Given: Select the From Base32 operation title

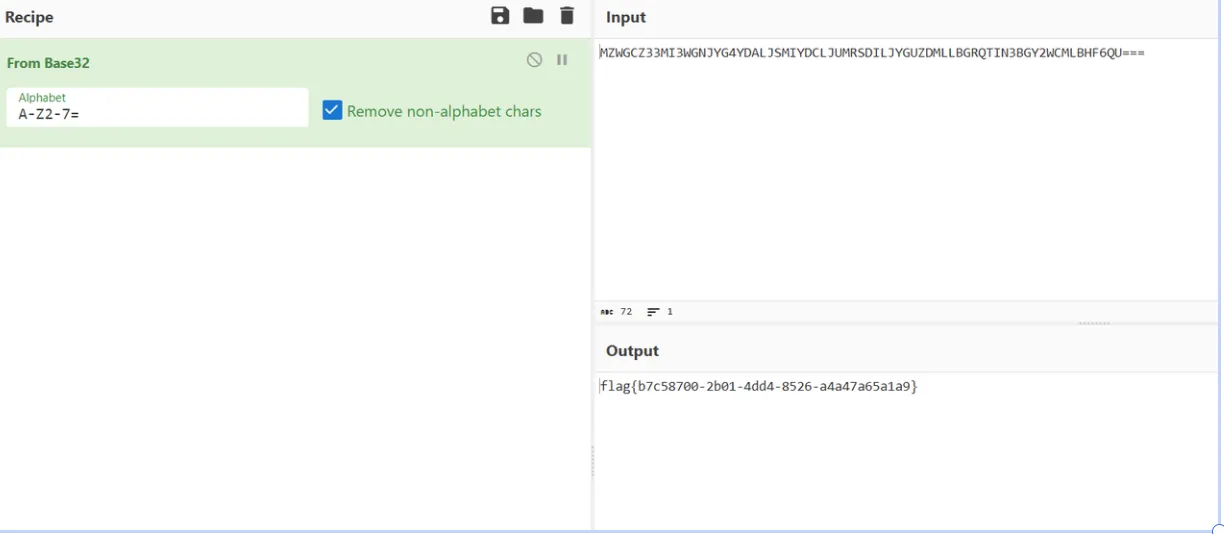Looking at the screenshot, I should coord(48,63).
